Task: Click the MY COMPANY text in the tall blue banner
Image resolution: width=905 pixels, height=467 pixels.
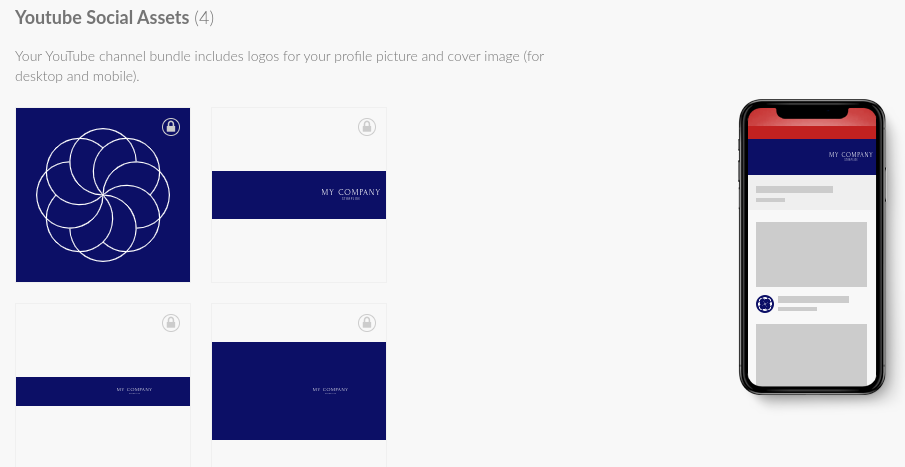Action: click(330, 390)
